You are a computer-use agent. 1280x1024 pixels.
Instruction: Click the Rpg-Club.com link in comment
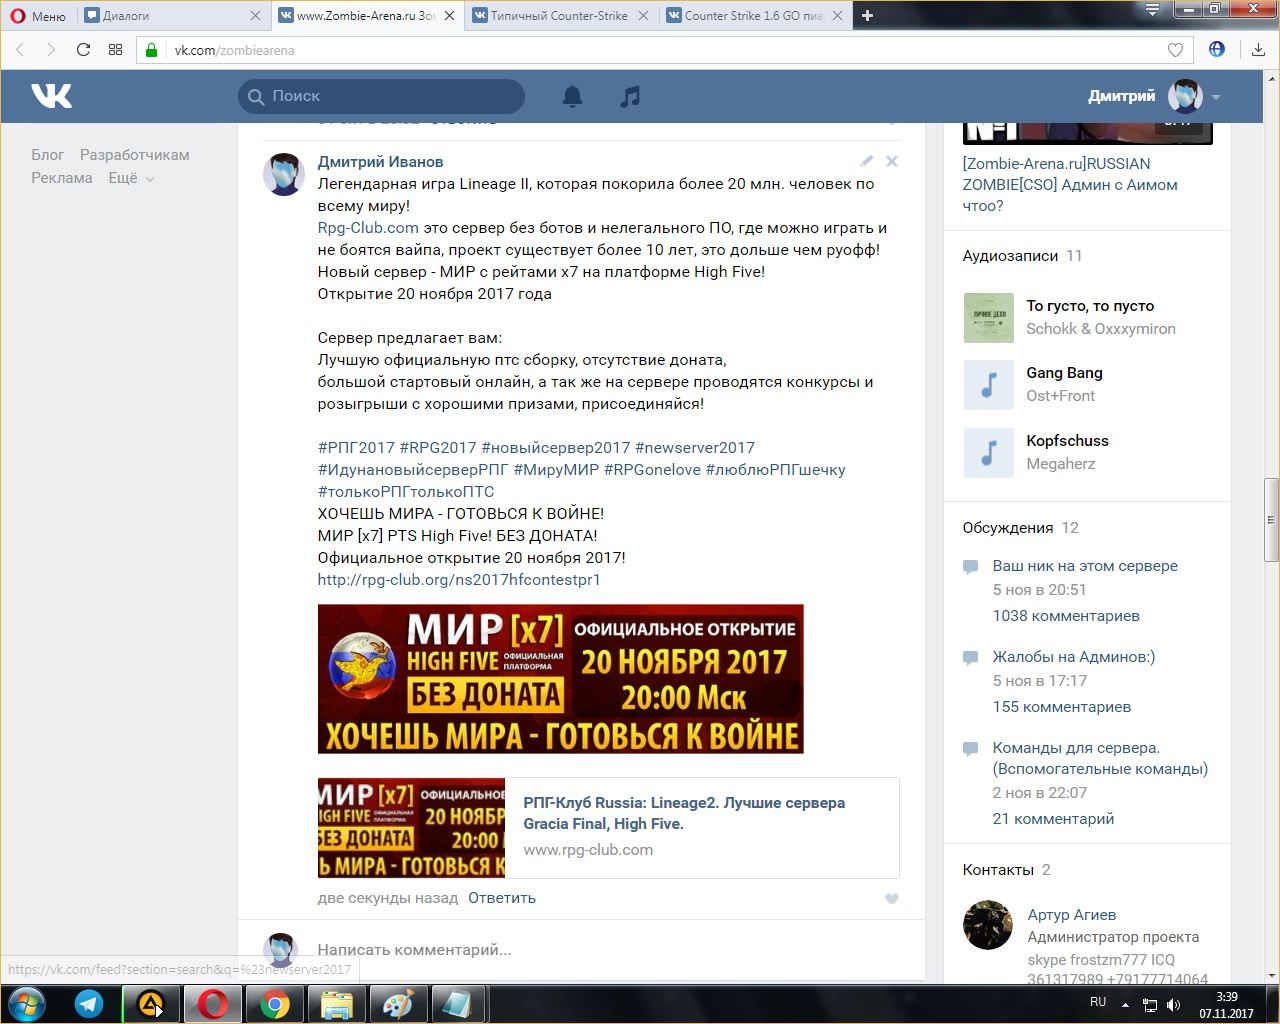click(x=368, y=228)
